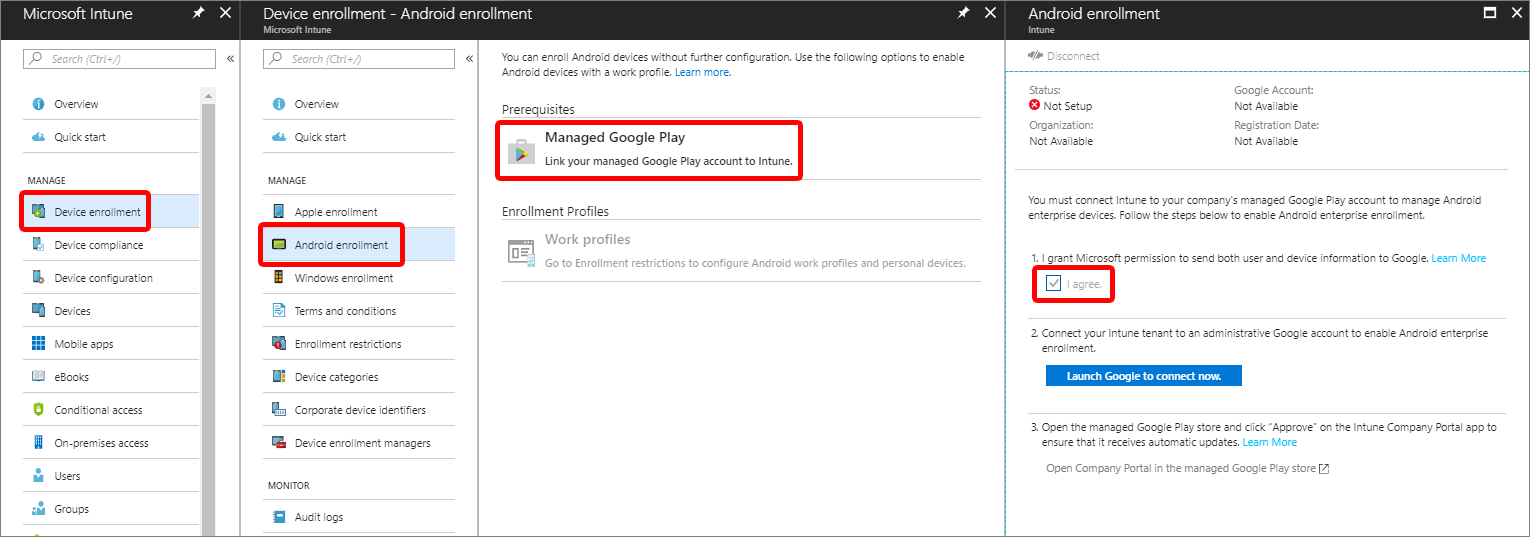
Task: Open the Managed Google Play prerequisite tile
Action: (741, 150)
